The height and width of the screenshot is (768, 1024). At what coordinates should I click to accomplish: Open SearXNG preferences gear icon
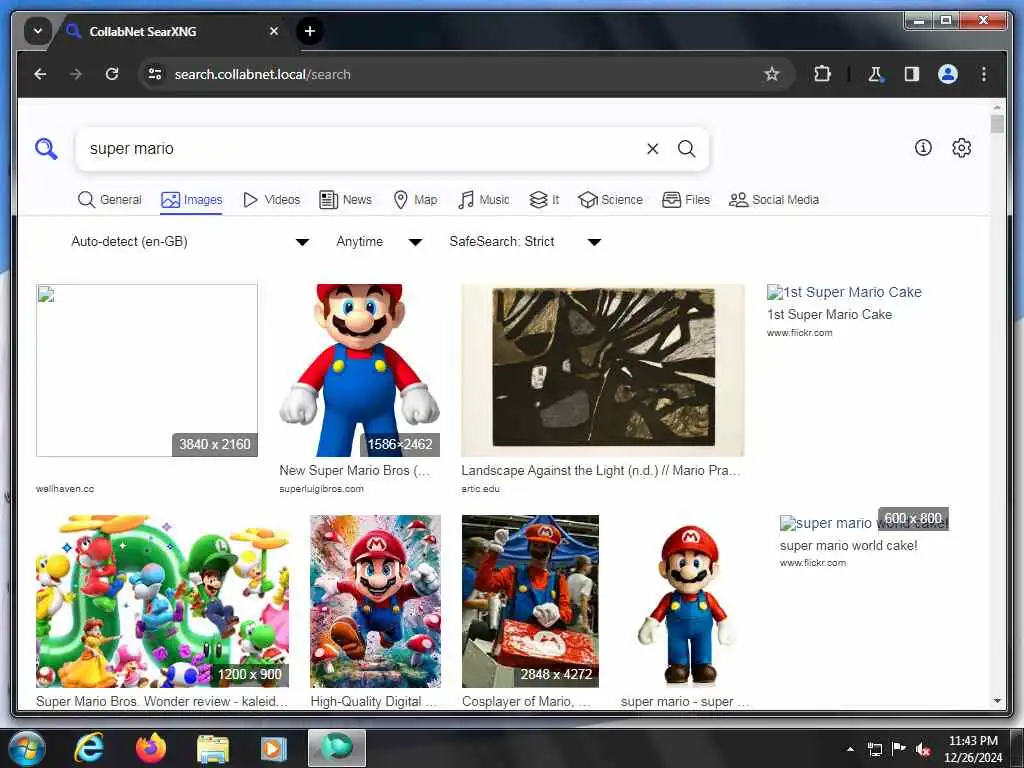(x=961, y=148)
